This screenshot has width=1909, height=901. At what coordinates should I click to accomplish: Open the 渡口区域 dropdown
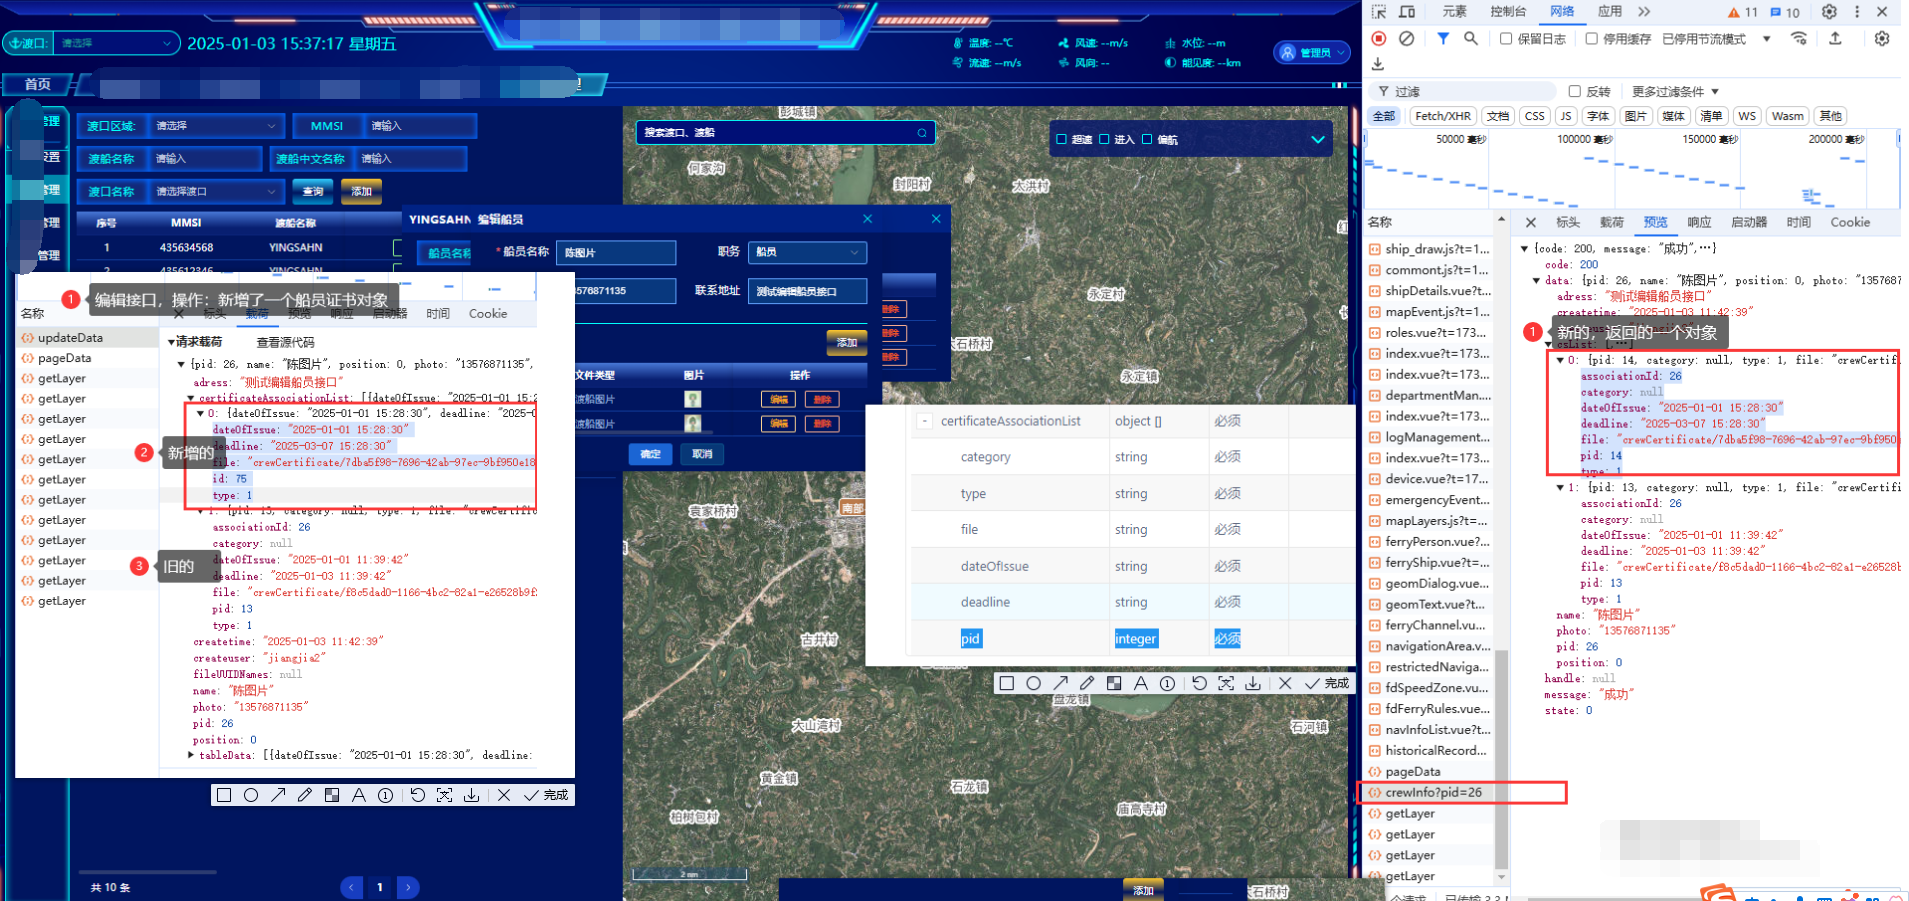point(215,126)
